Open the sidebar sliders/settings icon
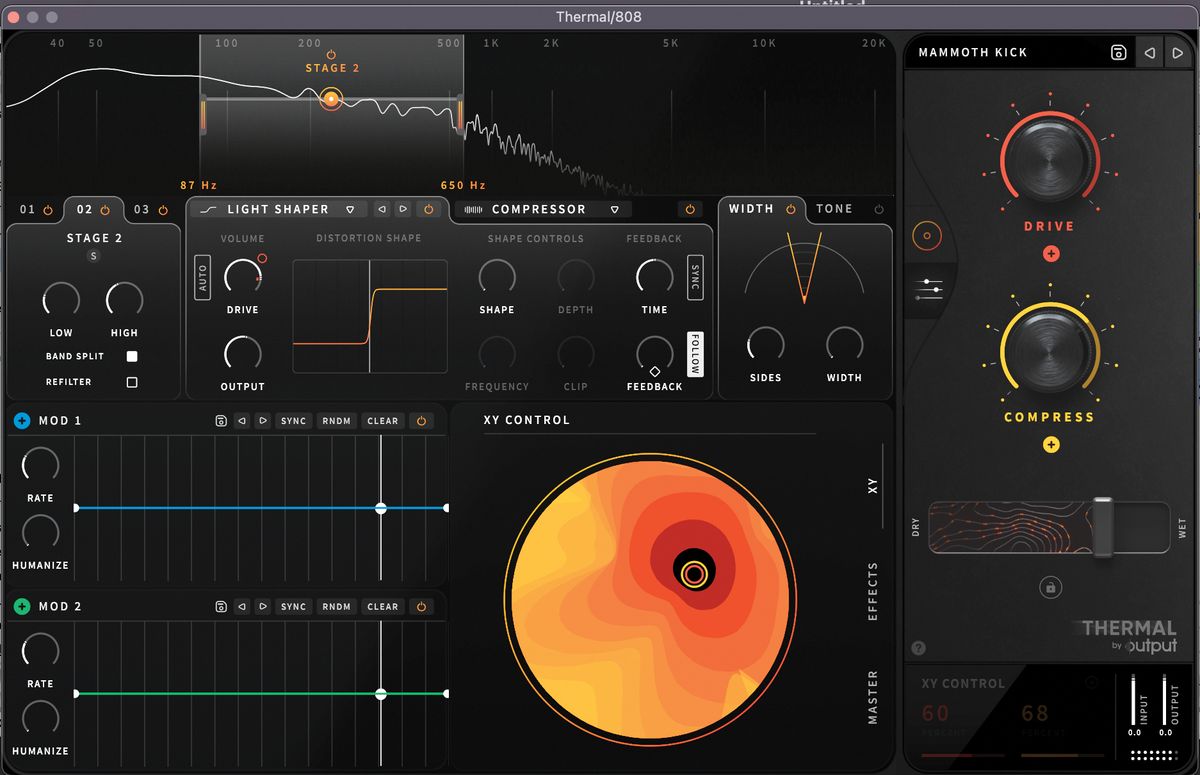1200x775 pixels. coord(929,290)
